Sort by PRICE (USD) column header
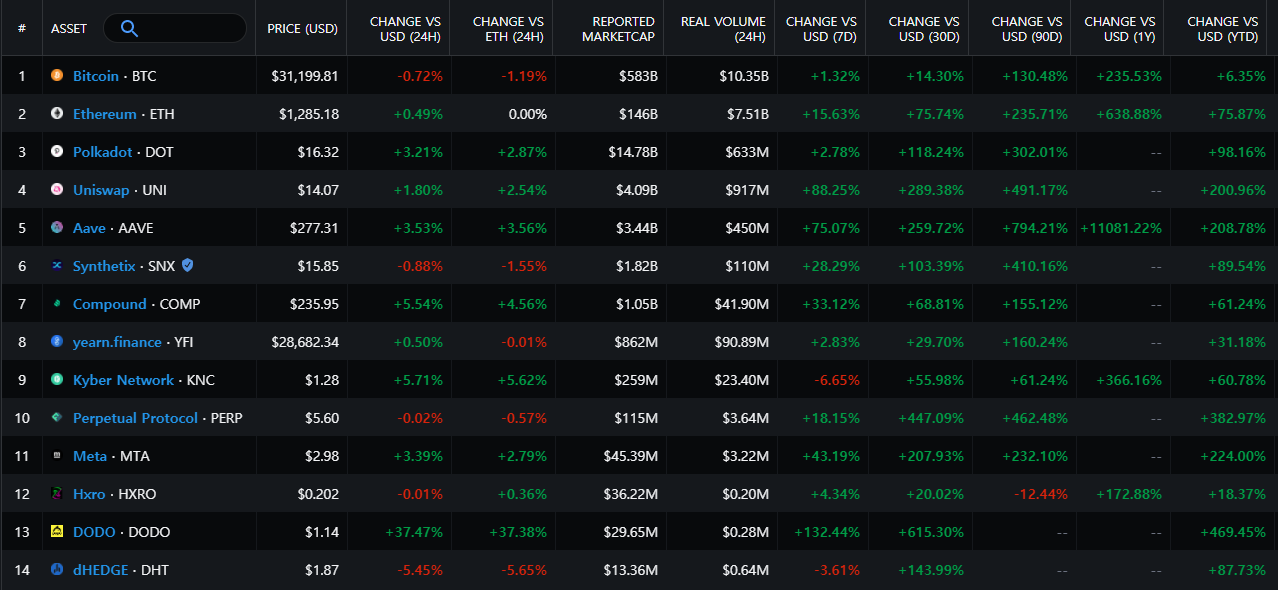Image resolution: width=1278 pixels, height=590 pixels. point(302,28)
